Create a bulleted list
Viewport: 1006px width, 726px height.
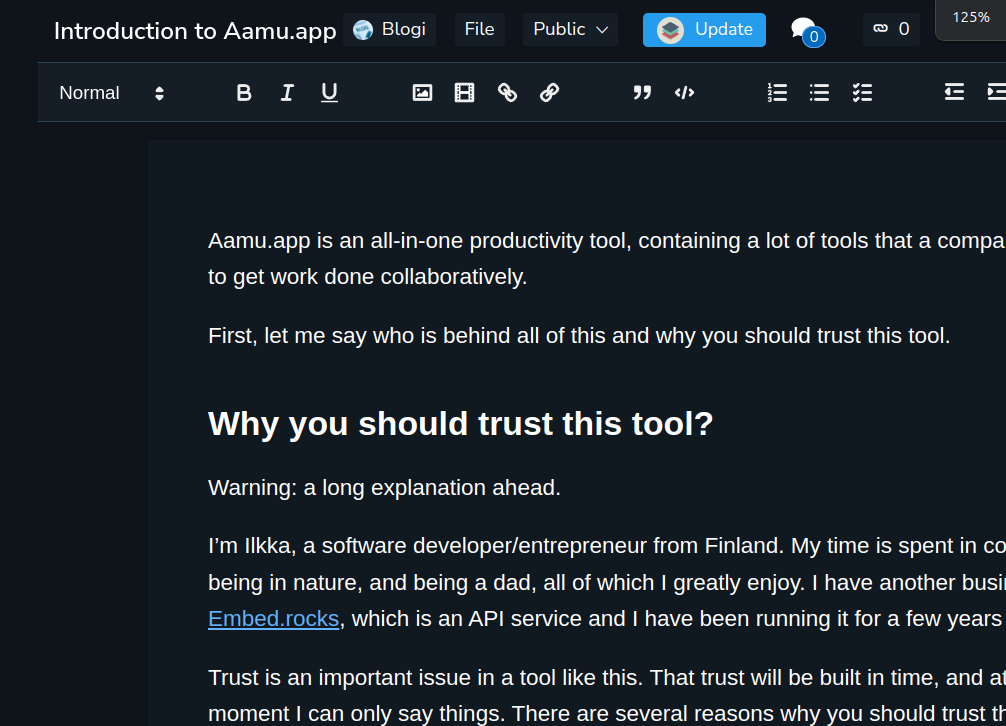(819, 93)
